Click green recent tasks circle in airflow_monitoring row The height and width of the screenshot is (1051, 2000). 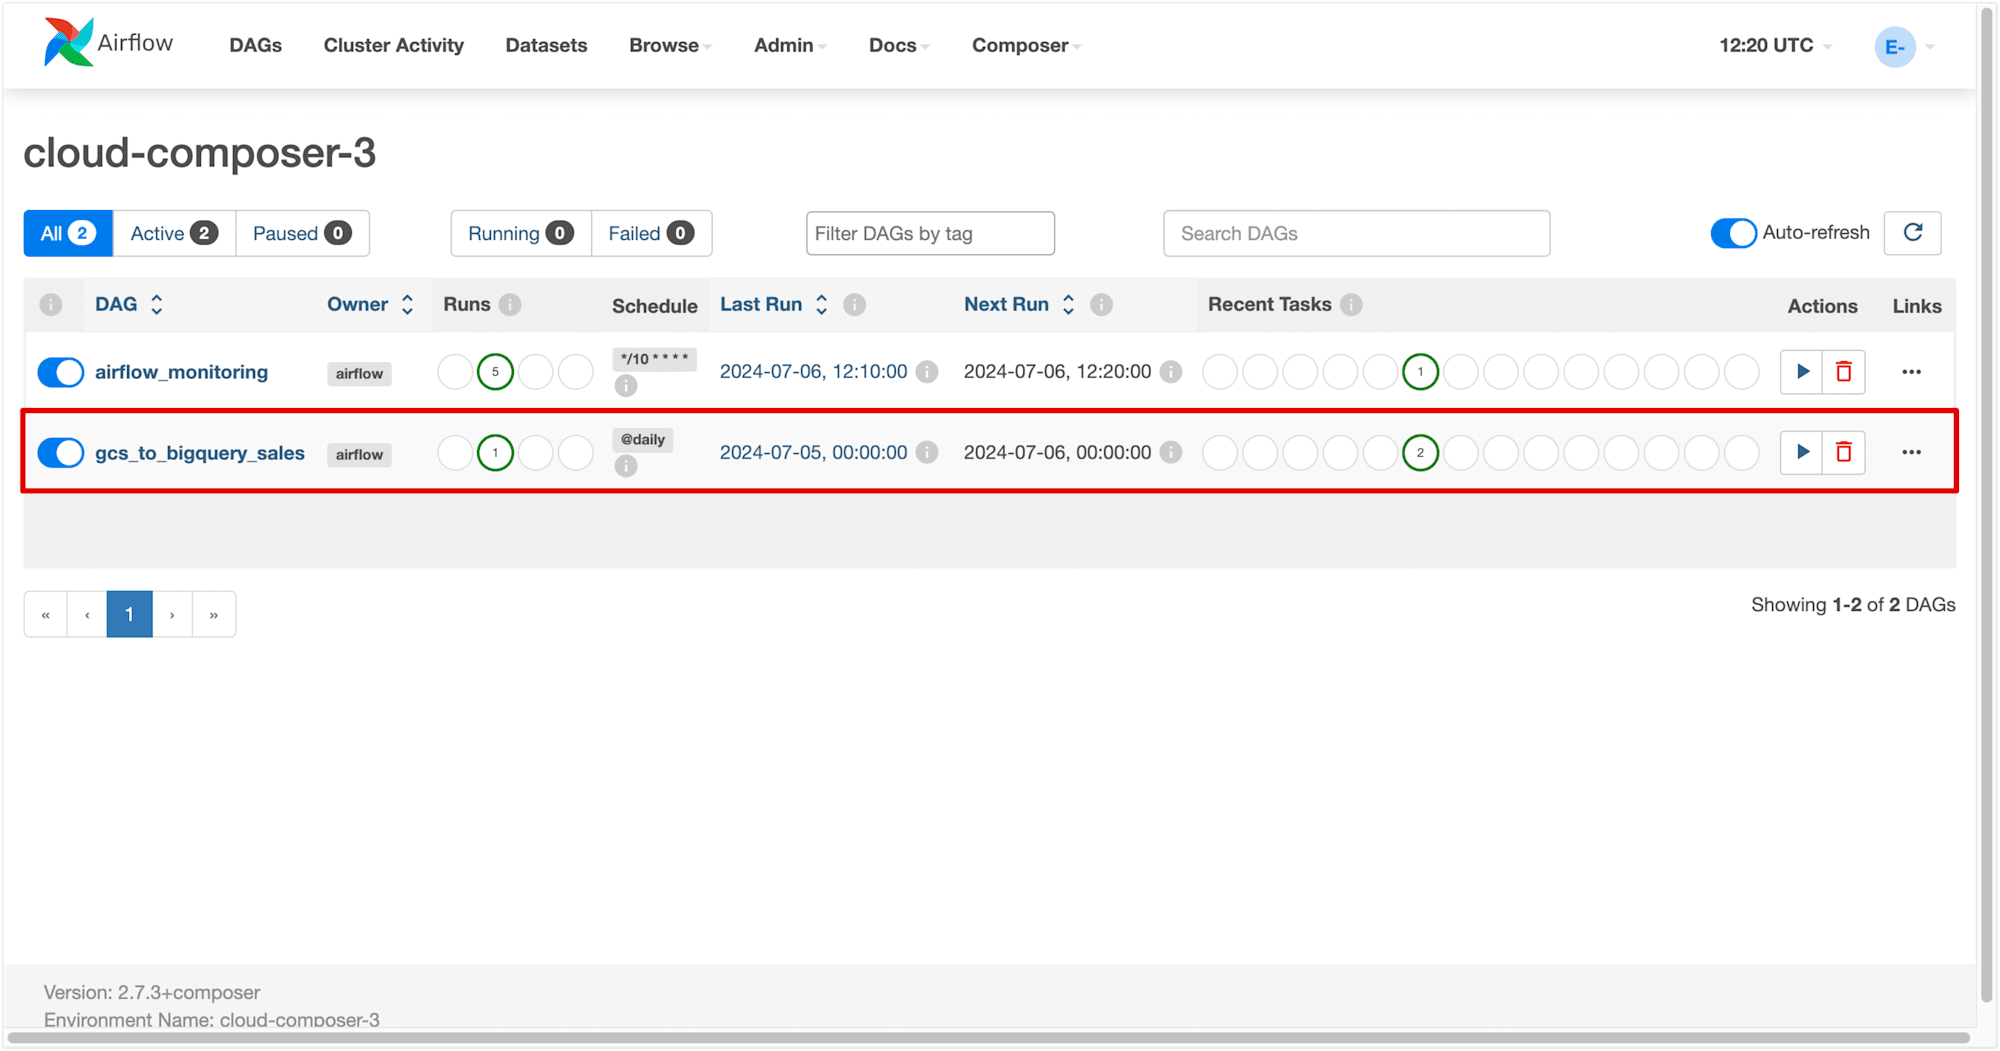point(1420,372)
